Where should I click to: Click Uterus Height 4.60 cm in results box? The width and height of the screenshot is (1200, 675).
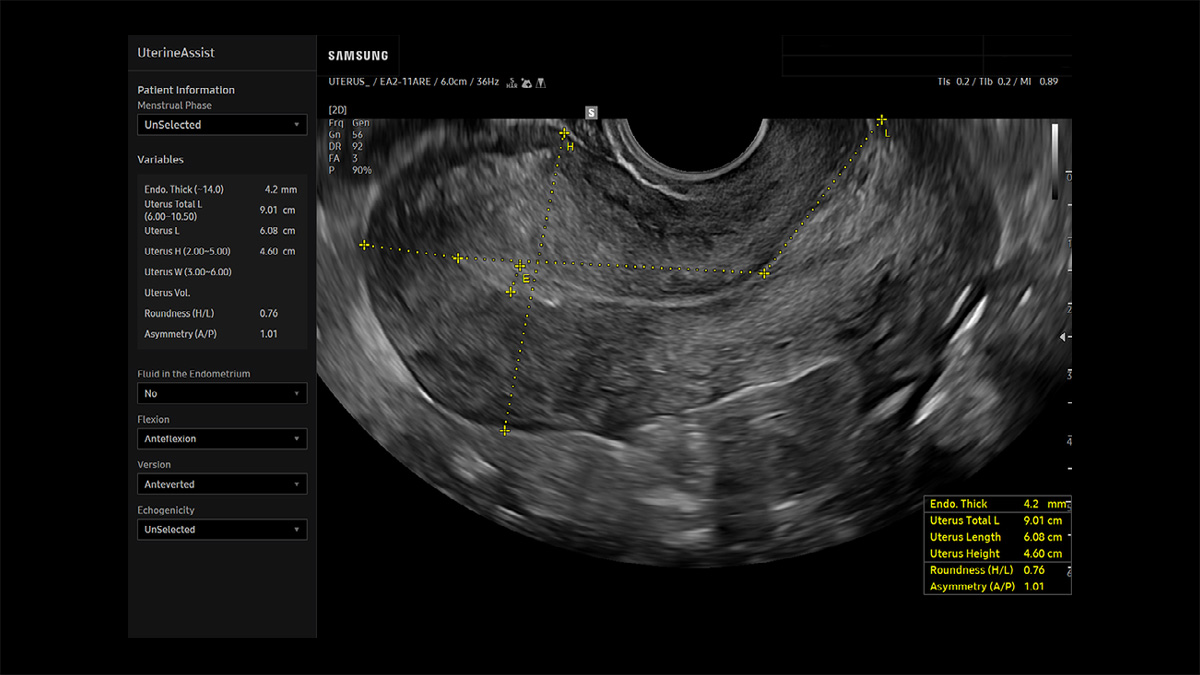(997, 554)
